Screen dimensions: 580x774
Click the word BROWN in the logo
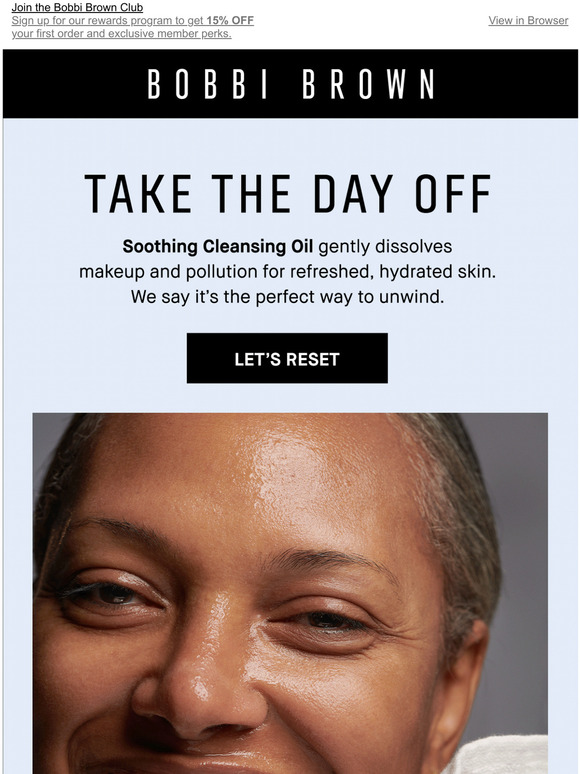click(368, 84)
